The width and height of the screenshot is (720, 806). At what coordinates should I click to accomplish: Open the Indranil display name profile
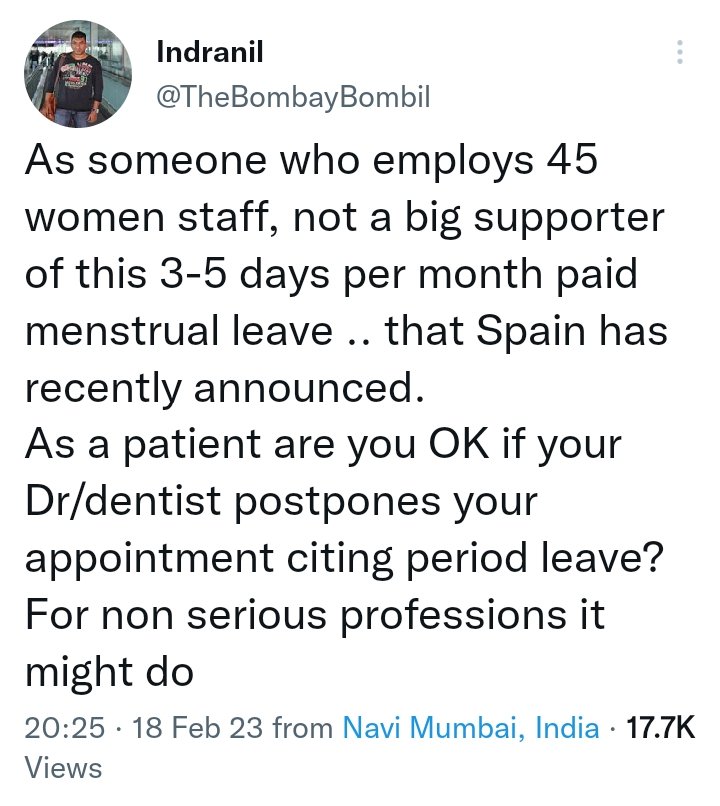point(210,52)
